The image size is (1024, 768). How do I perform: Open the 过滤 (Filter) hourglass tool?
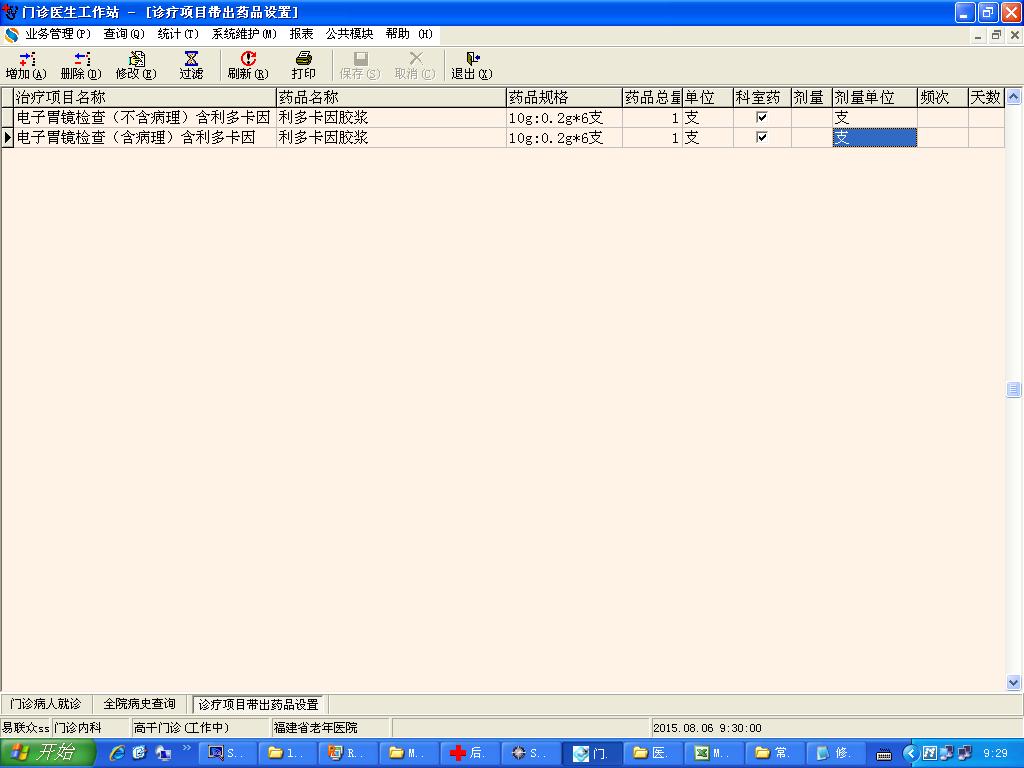pyautogui.click(x=191, y=65)
